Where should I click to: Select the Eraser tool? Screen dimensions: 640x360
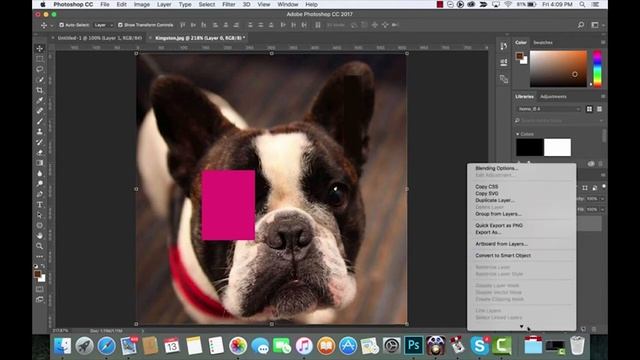click(x=40, y=152)
